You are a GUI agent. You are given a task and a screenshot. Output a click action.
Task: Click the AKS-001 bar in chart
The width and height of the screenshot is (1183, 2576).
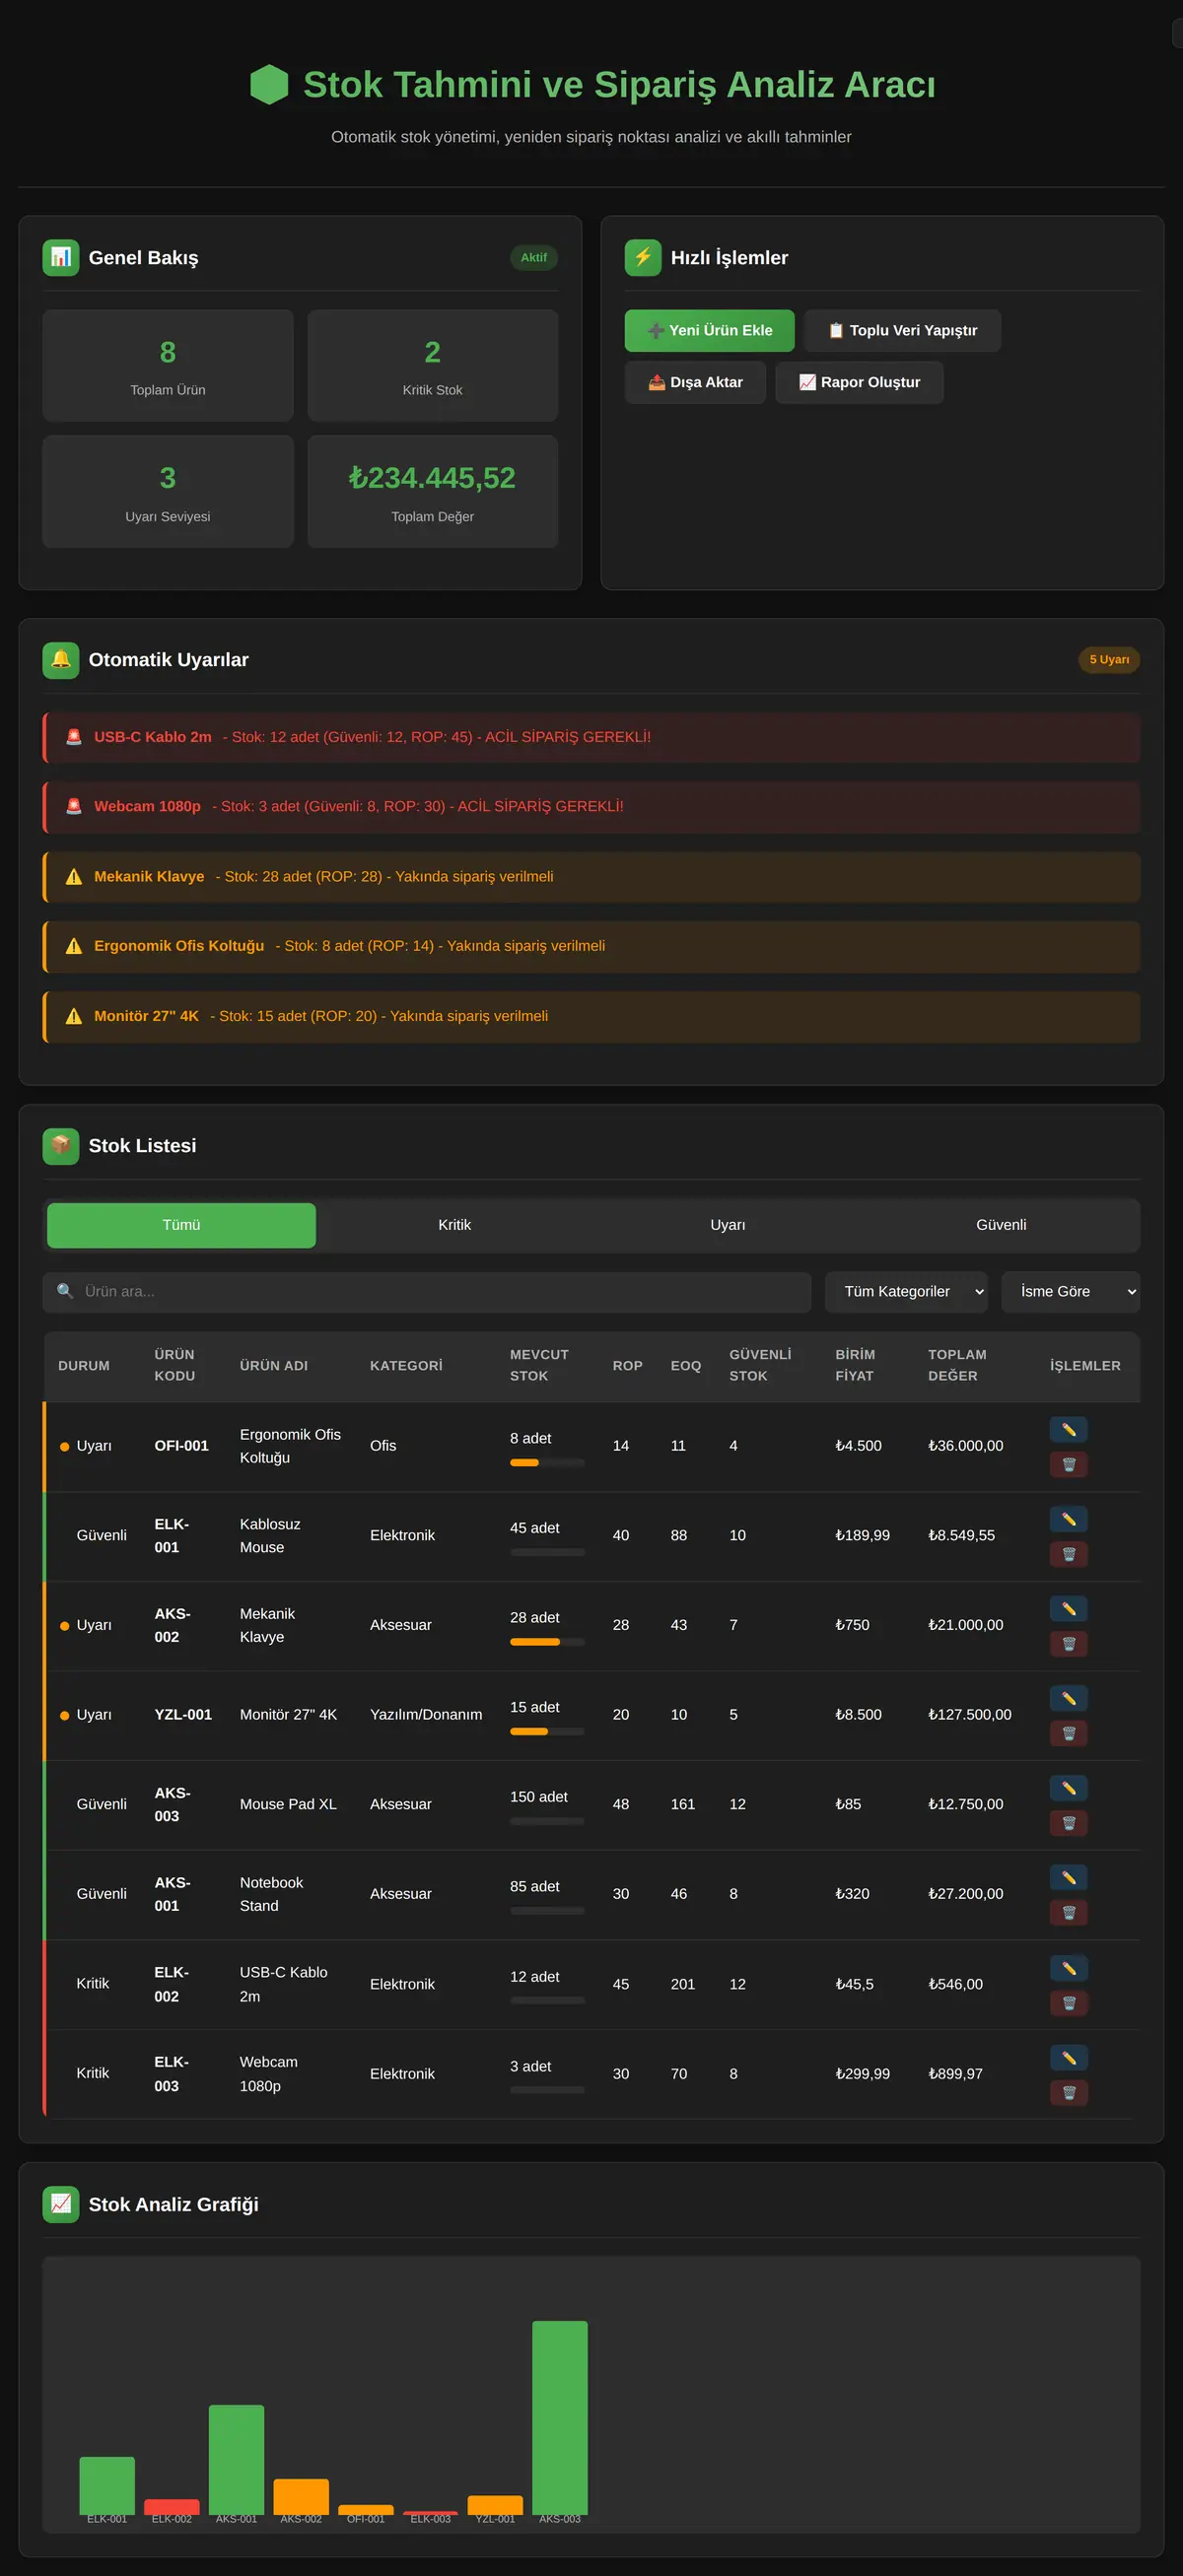(236, 2459)
